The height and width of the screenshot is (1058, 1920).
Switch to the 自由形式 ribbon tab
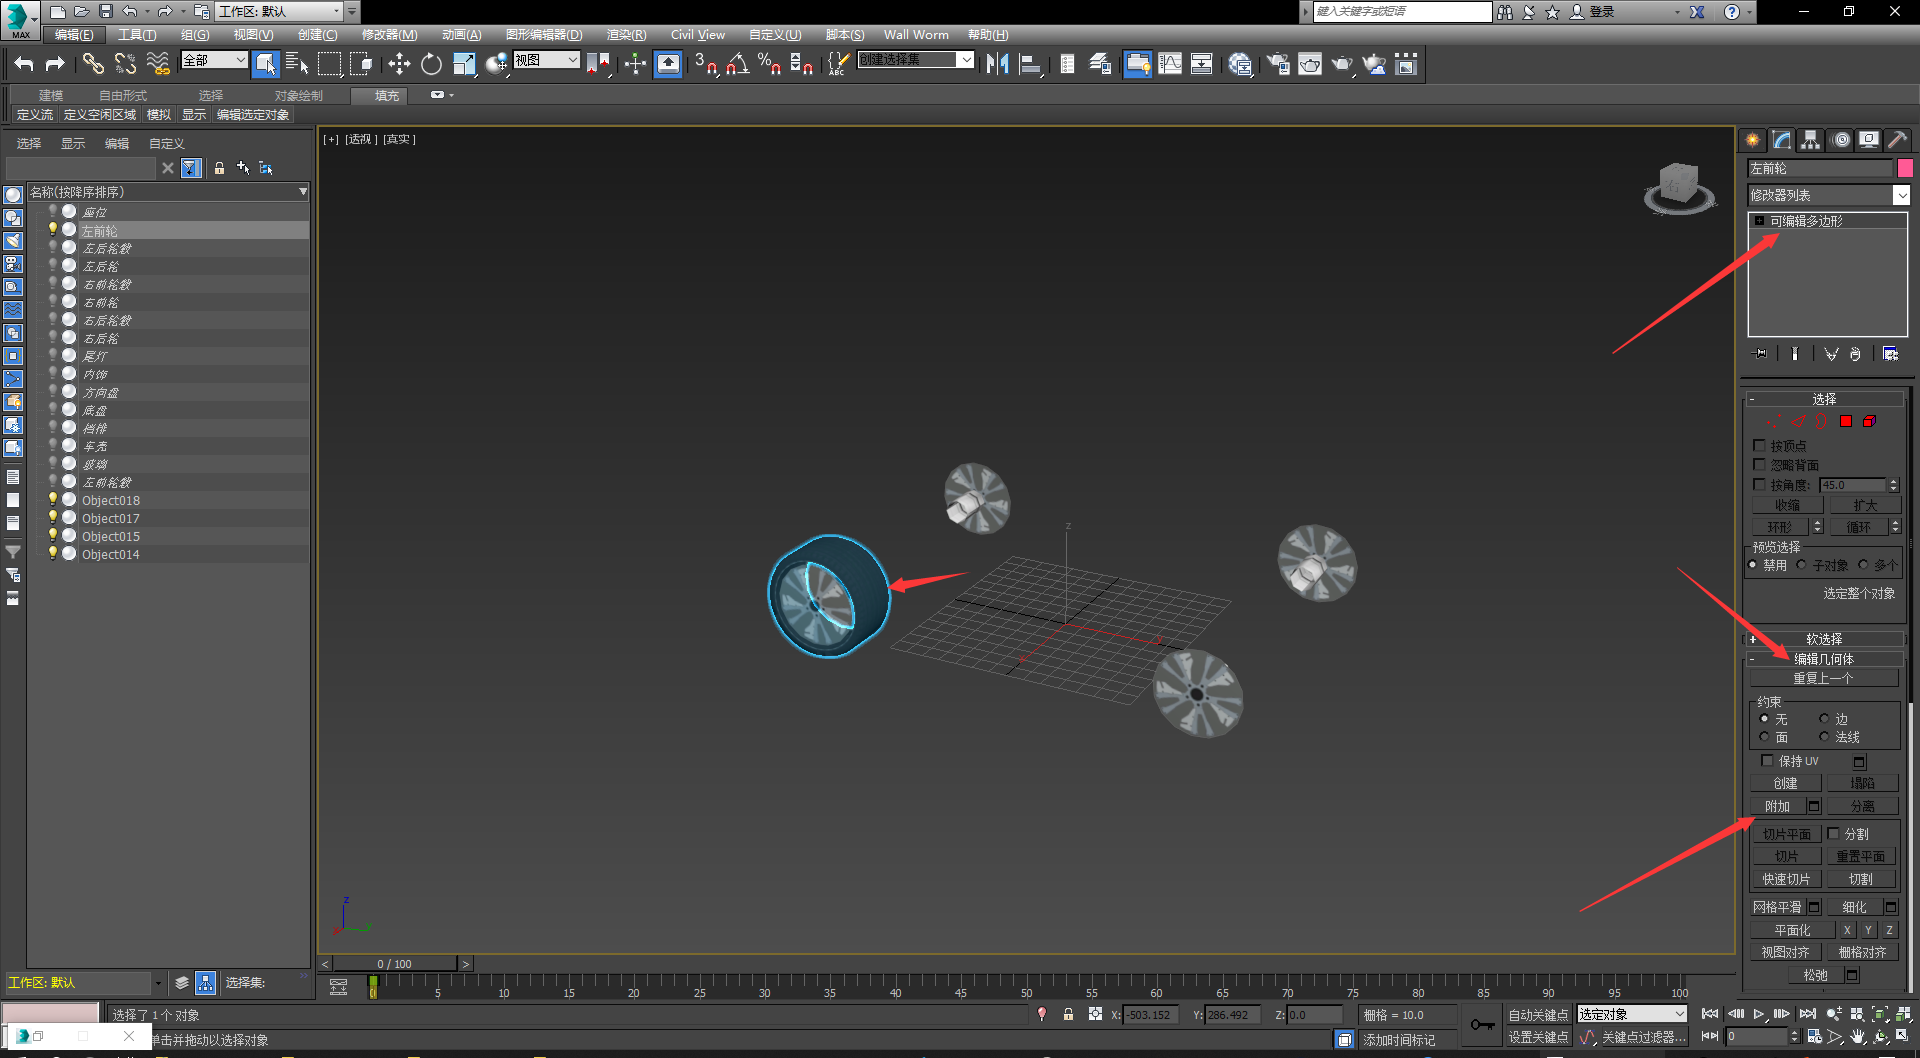pyautogui.click(x=123, y=96)
